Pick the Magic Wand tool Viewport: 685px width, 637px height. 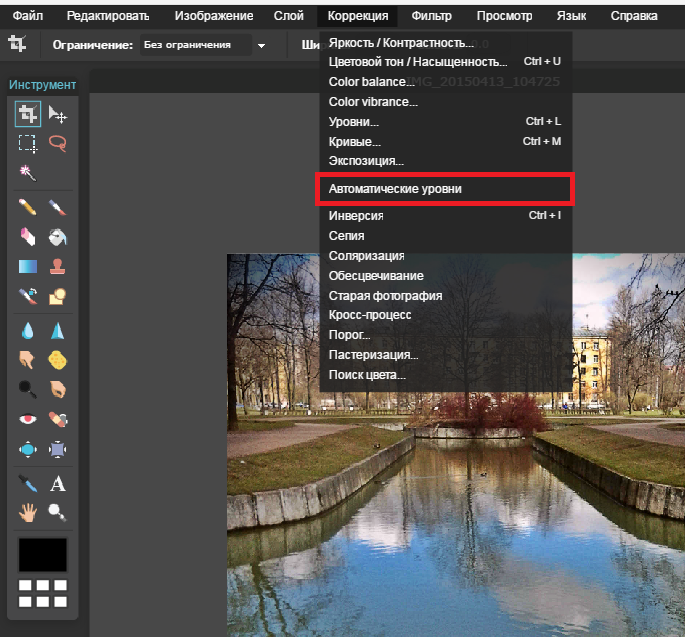(28, 173)
